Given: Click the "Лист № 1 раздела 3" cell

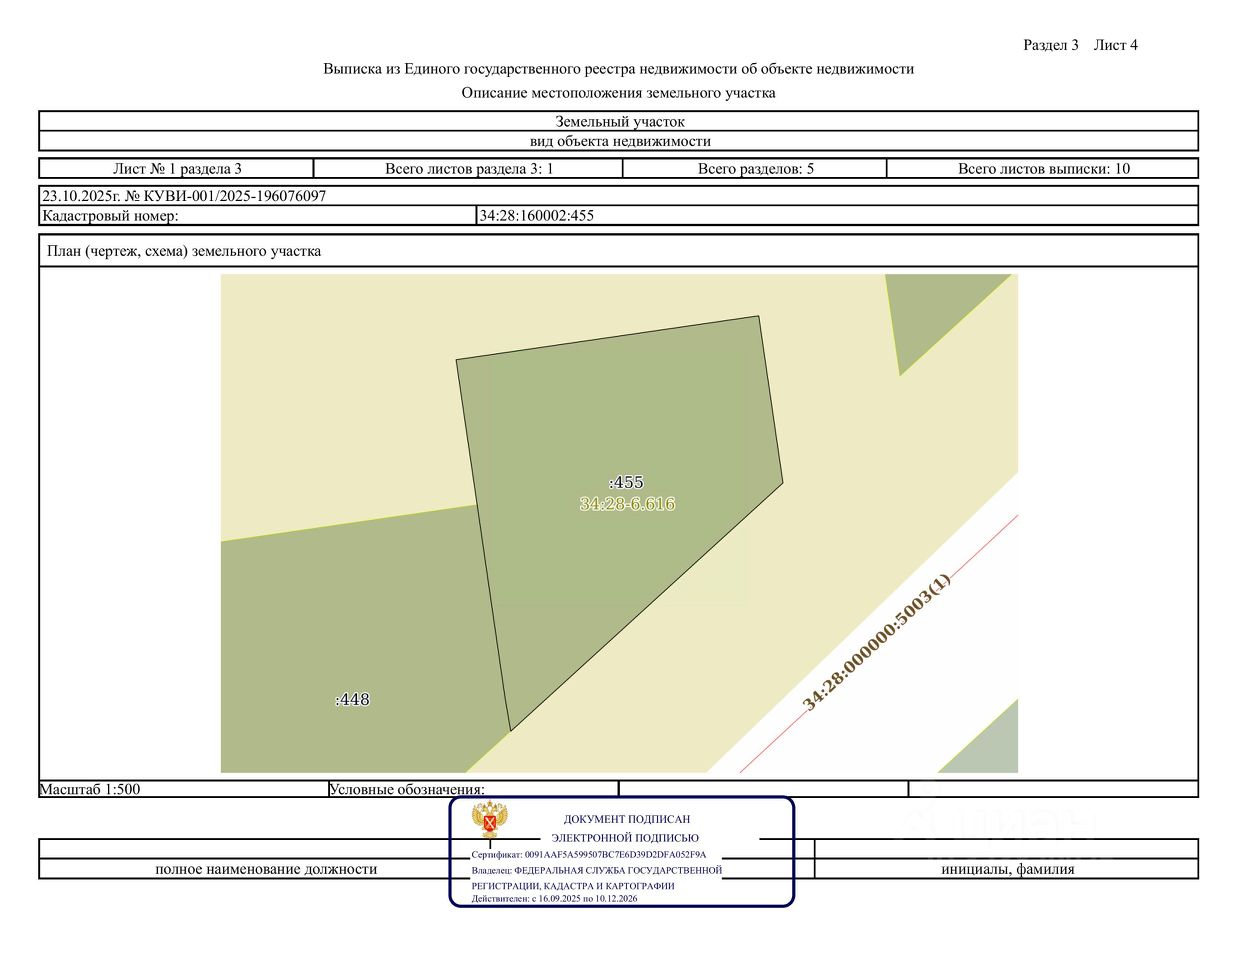Looking at the screenshot, I should pos(177,169).
